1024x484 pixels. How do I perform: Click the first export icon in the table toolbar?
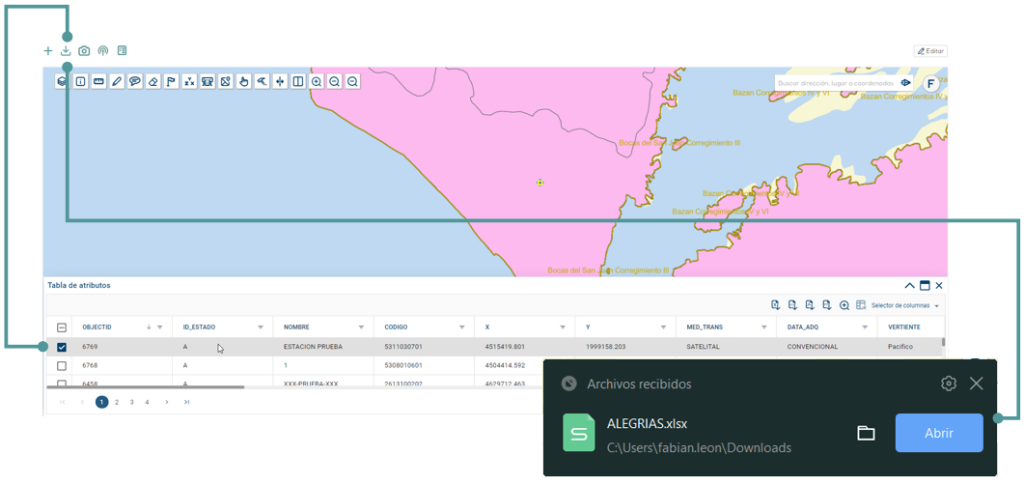tap(776, 305)
